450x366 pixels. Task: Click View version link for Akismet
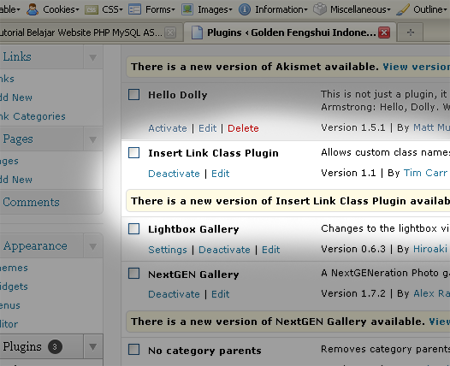(416, 67)
